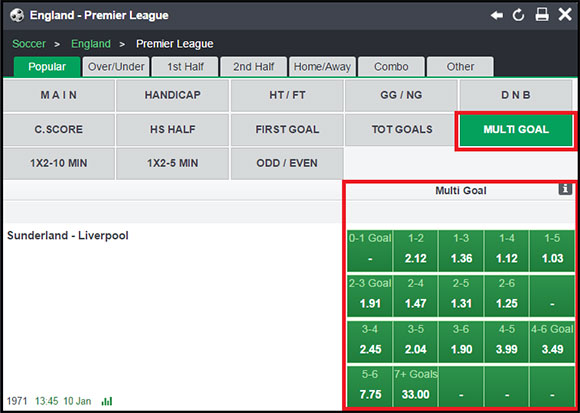Image resolution: width=580 pixels, height=413 pixels.
Task: Open match statistics bar chart icon
Action: coord(107,401)
